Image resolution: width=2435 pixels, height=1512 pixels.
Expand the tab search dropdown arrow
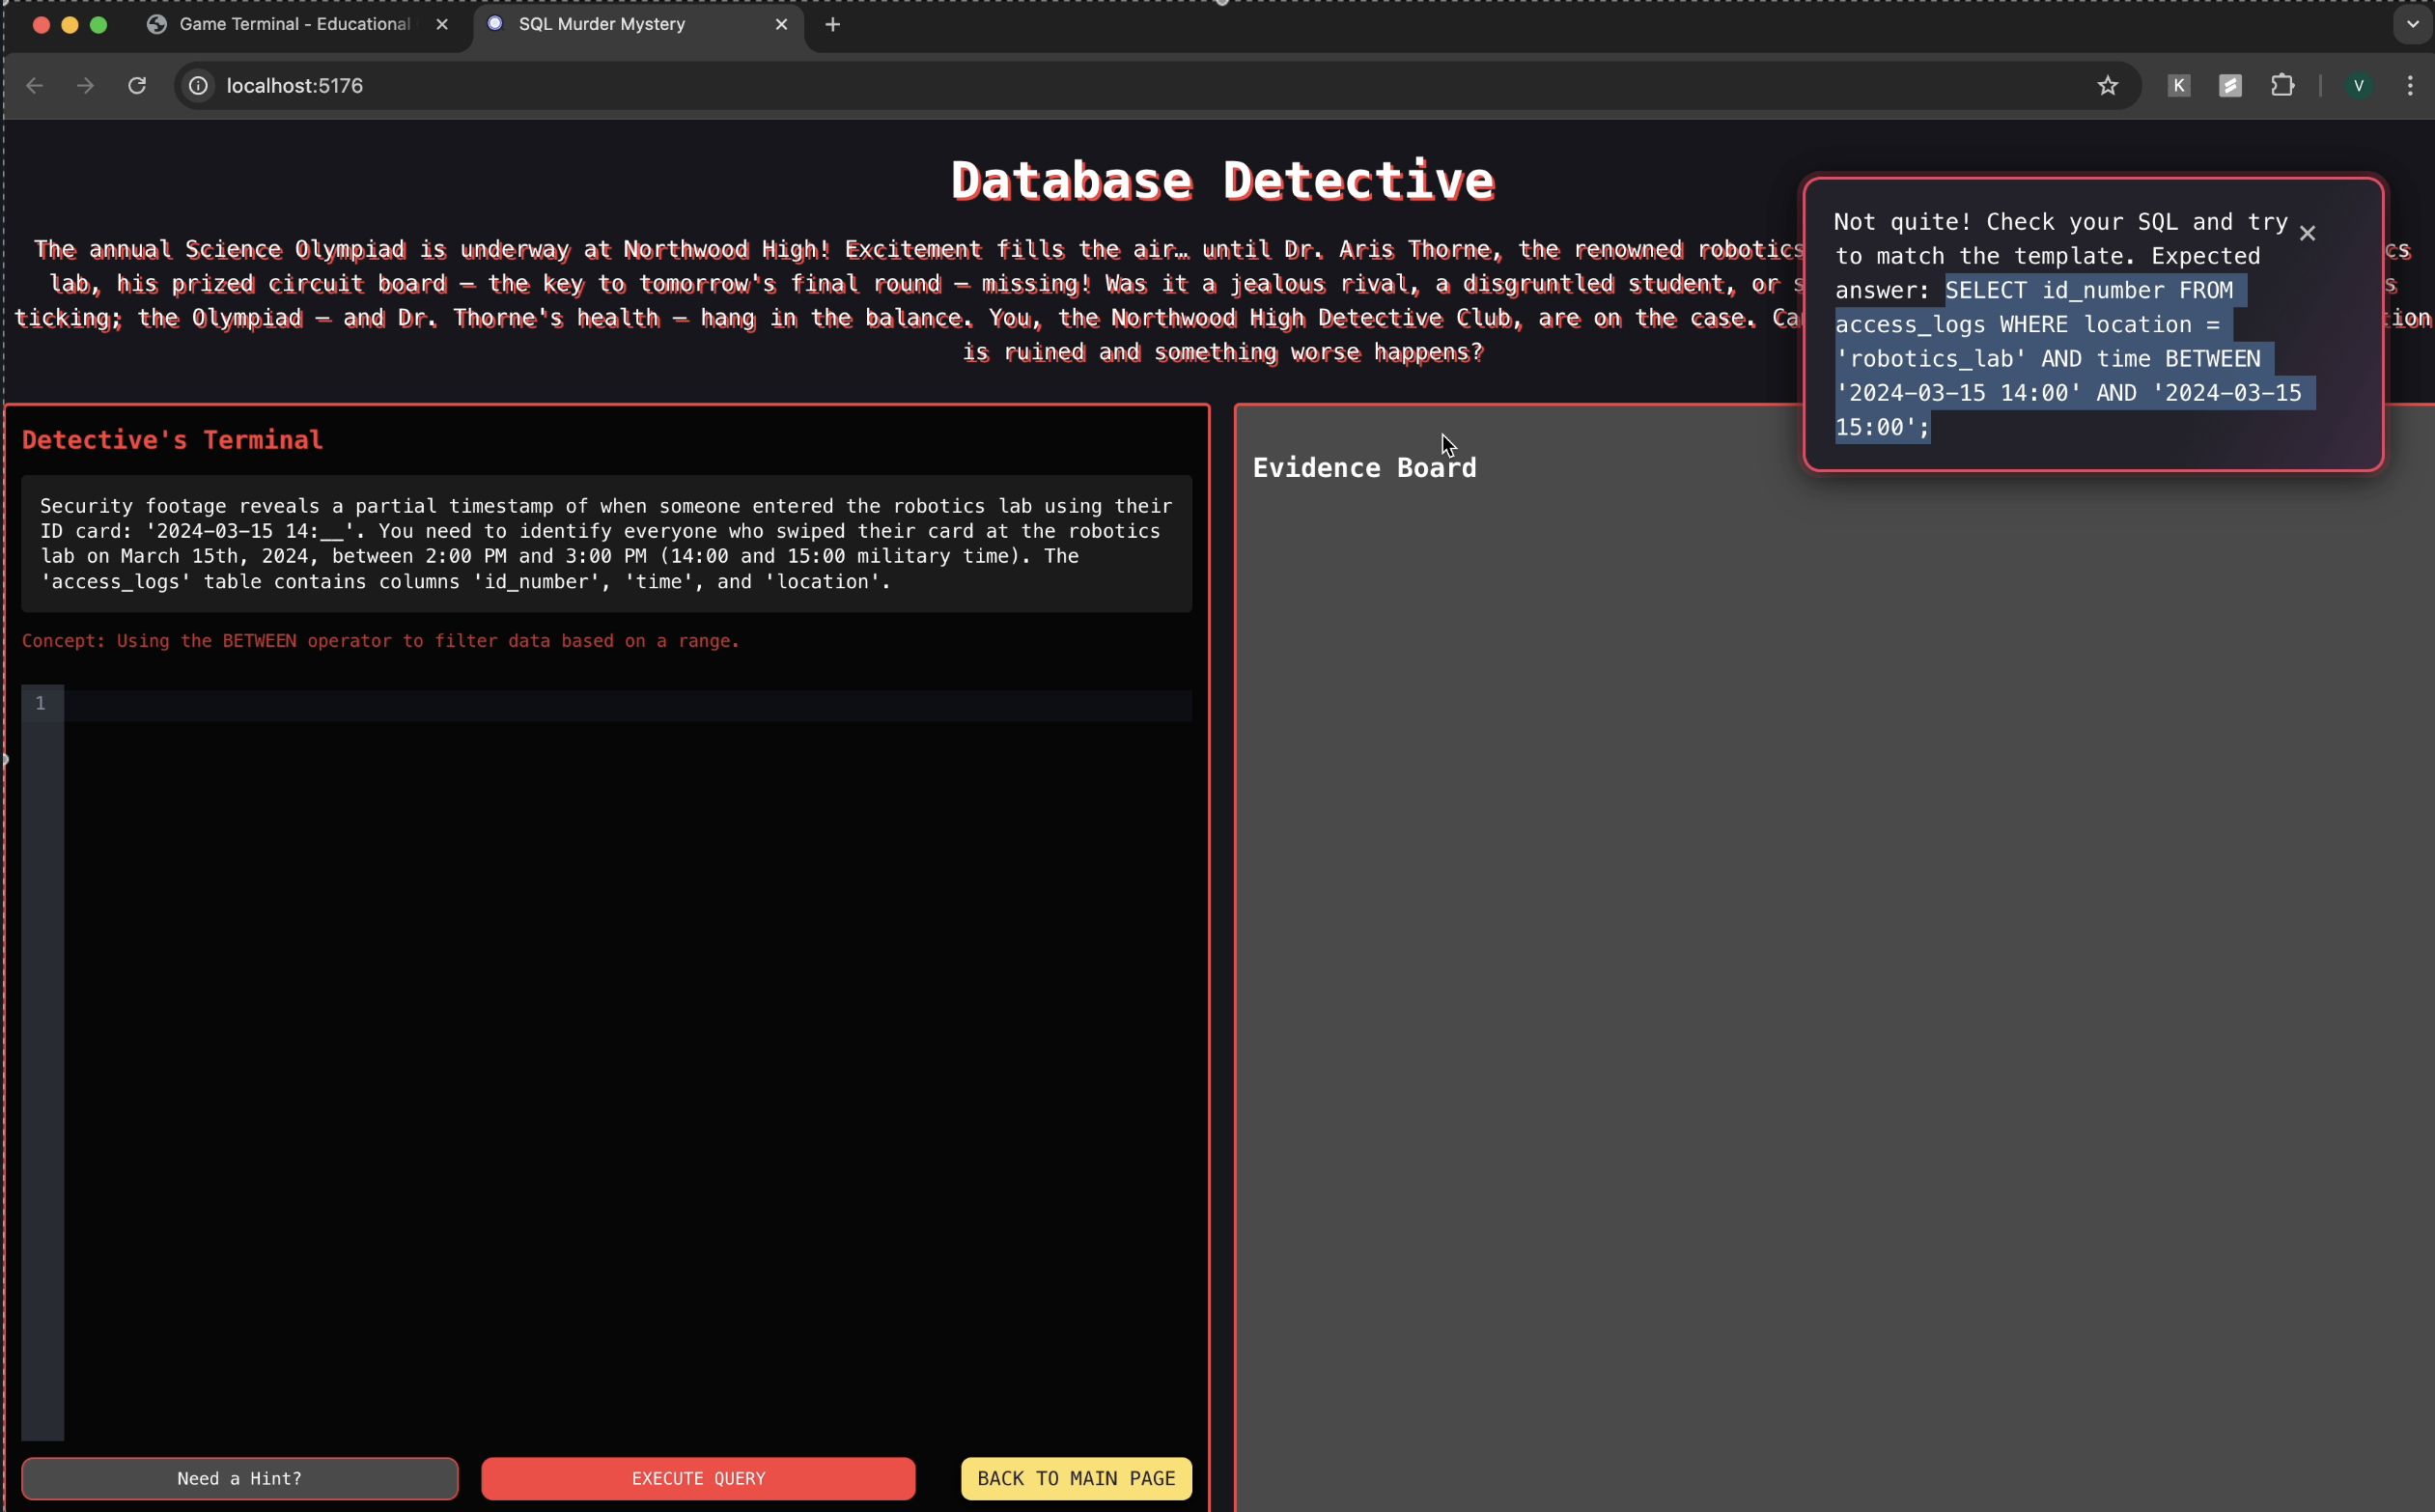click(2412, 24)
